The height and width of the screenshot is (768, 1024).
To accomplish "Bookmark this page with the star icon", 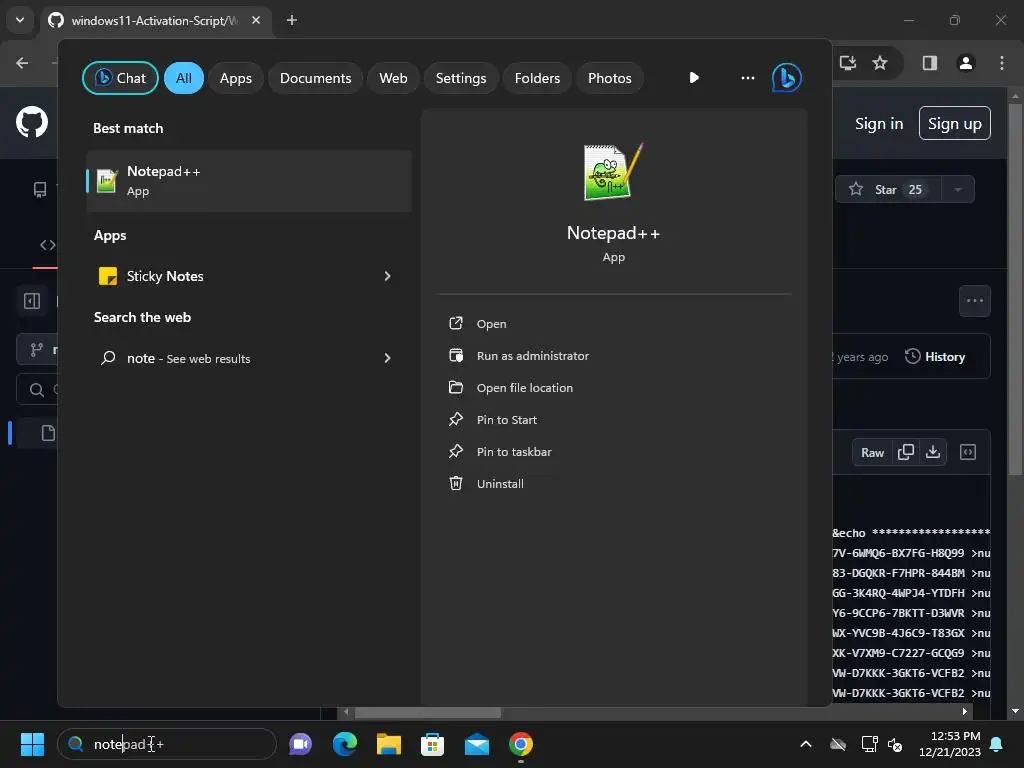I will [880, 63].
